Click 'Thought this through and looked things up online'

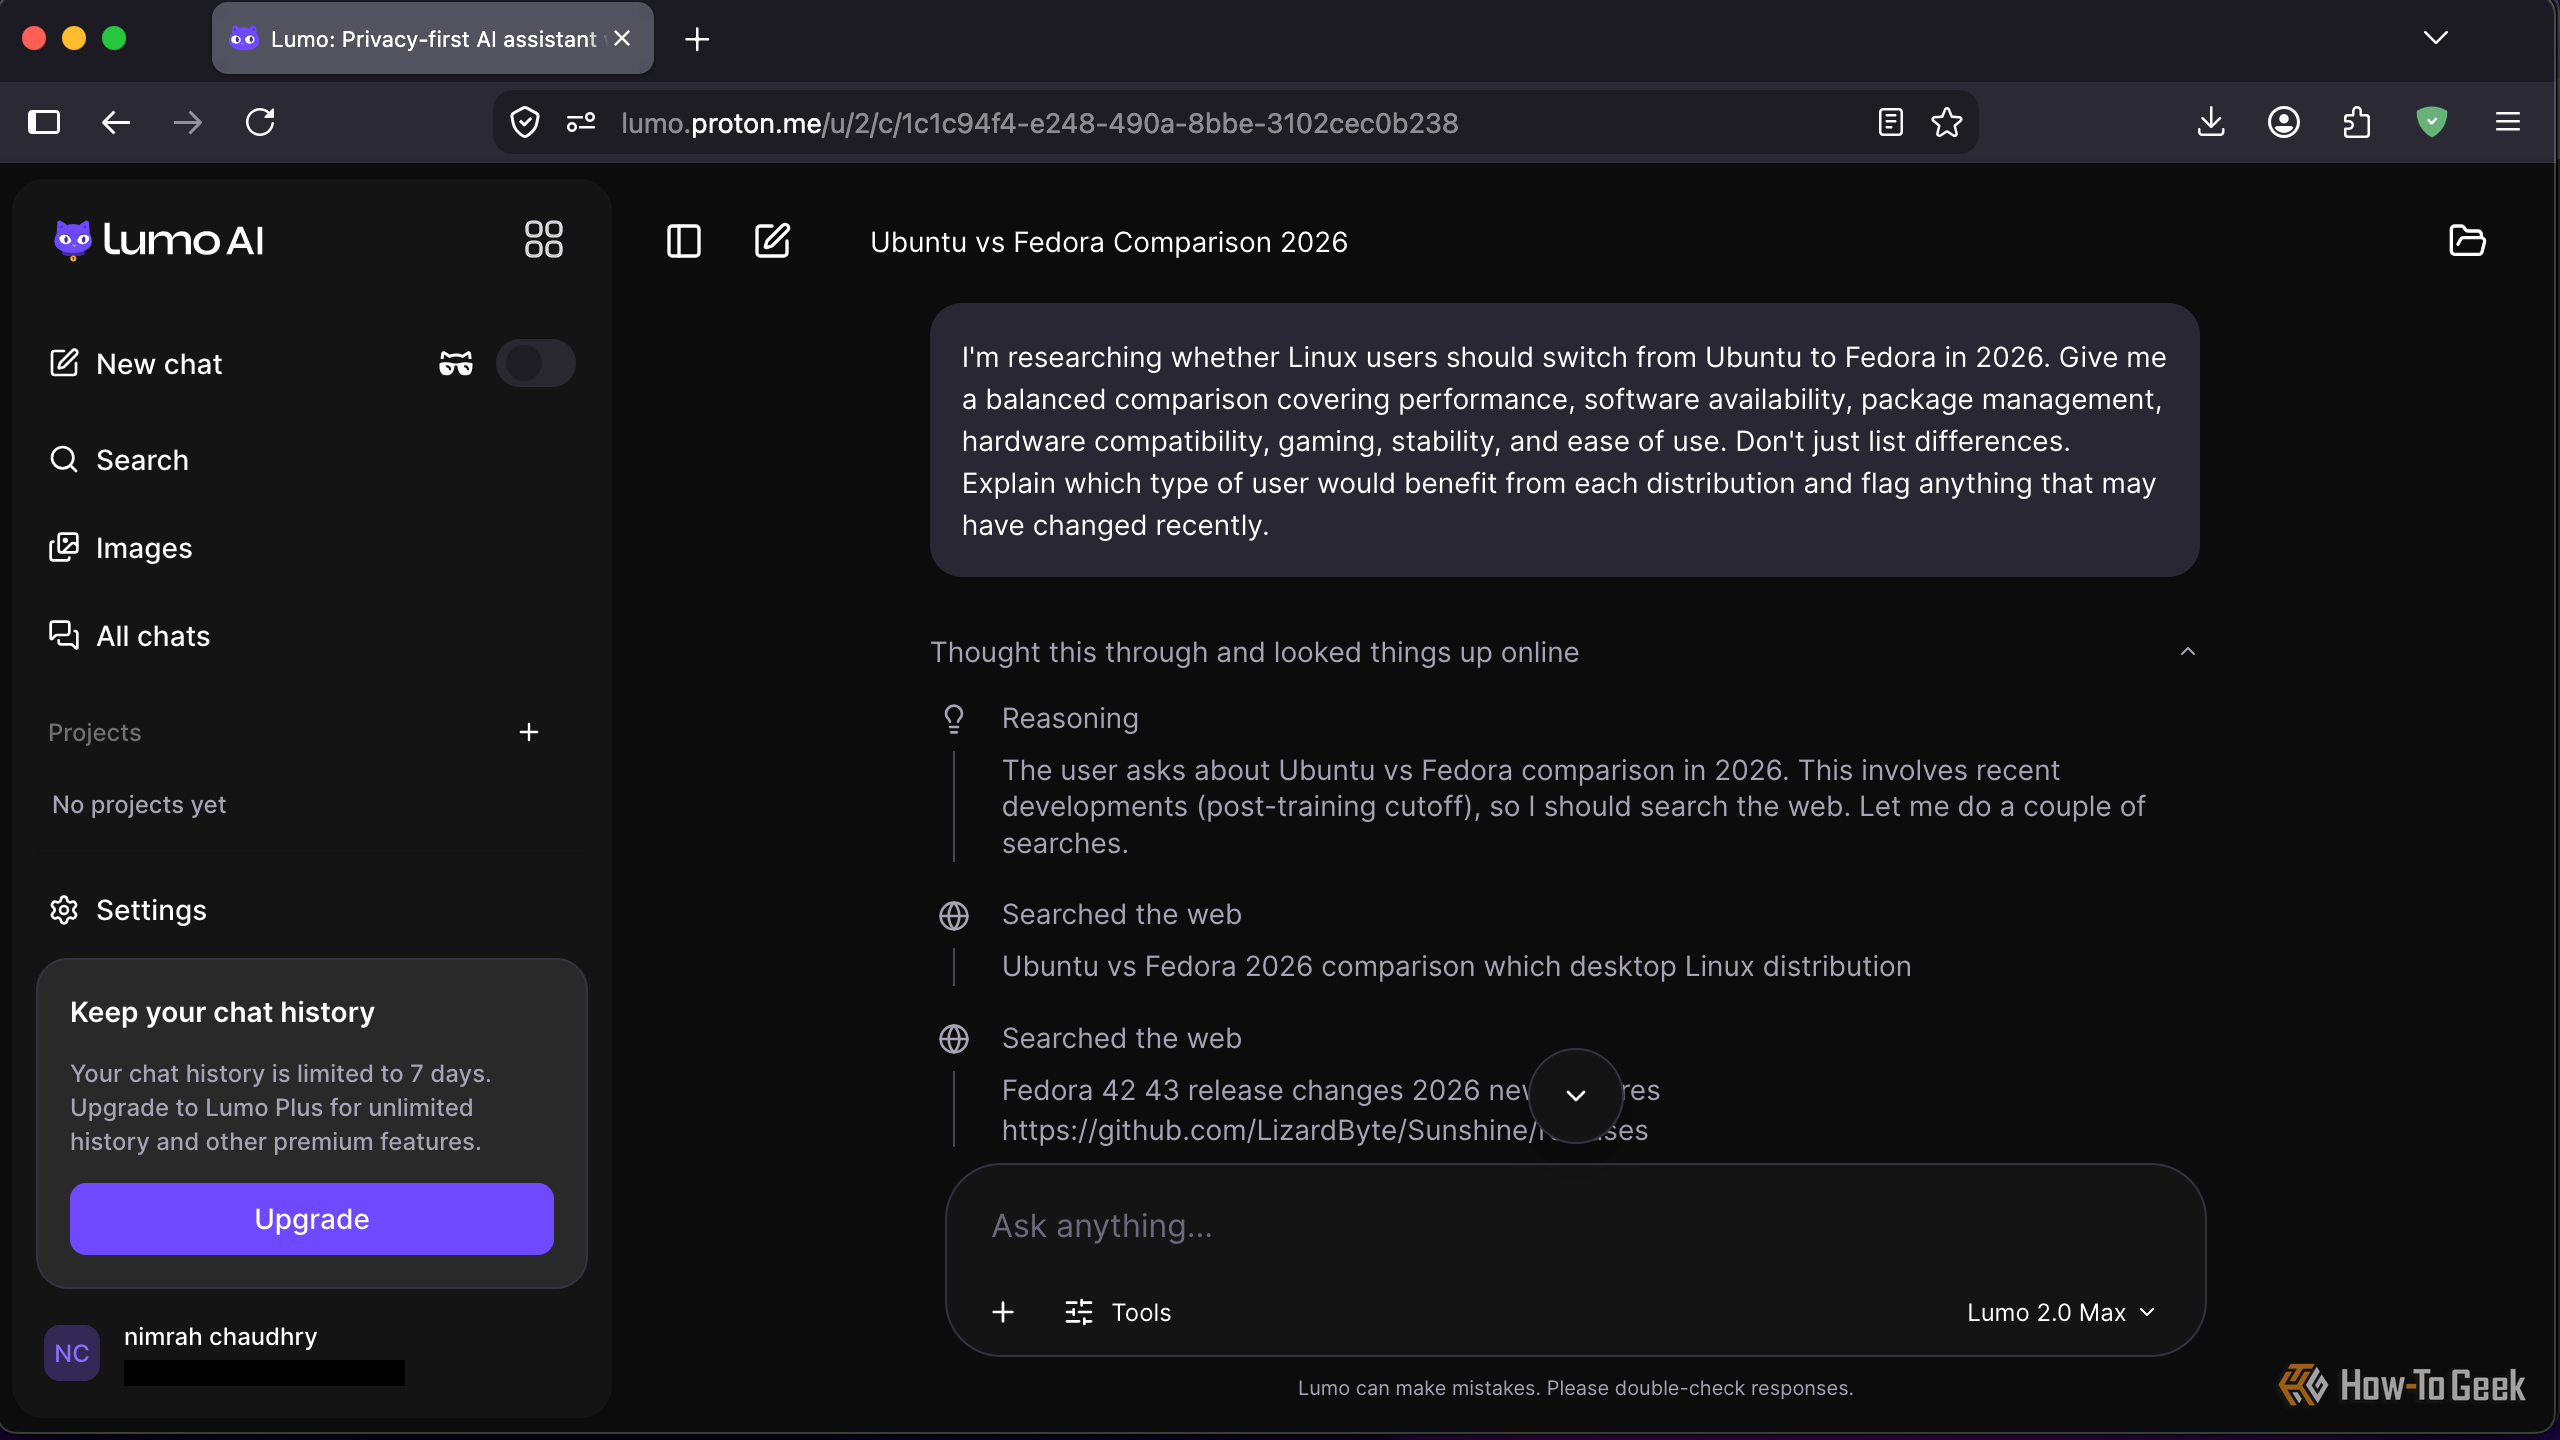(x=1254, y=652)
